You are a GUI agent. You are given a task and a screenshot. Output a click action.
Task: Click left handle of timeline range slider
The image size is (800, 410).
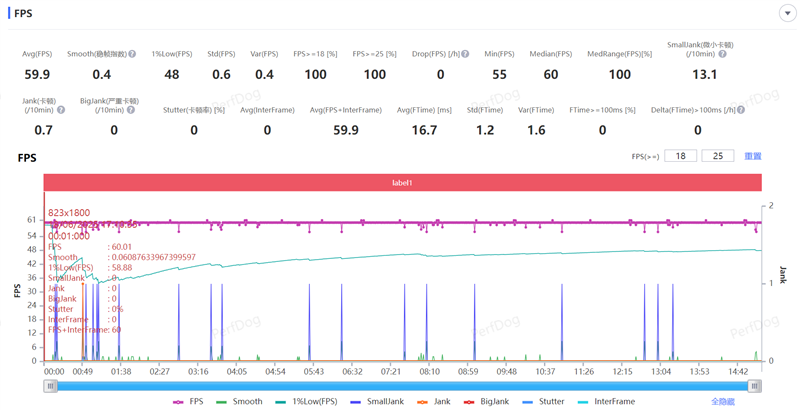[x=50, y=385]
